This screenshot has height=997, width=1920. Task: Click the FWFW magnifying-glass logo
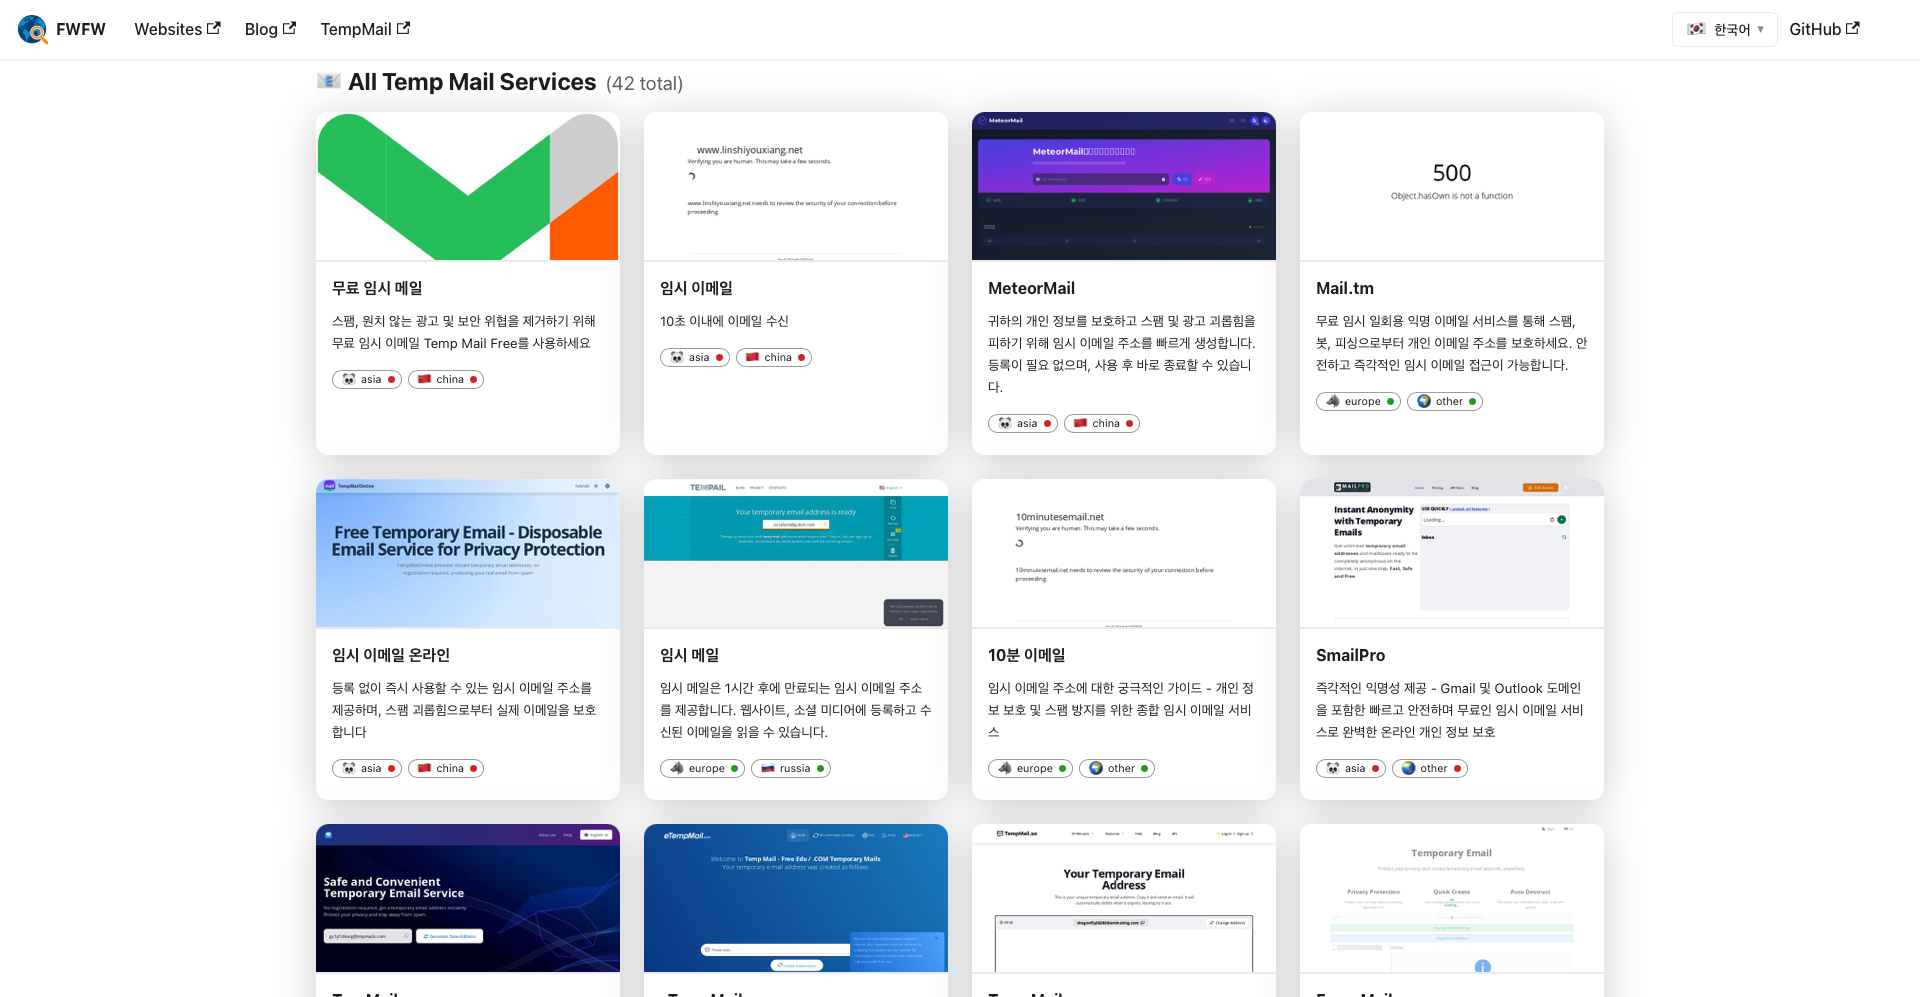[x=33, y=29]
